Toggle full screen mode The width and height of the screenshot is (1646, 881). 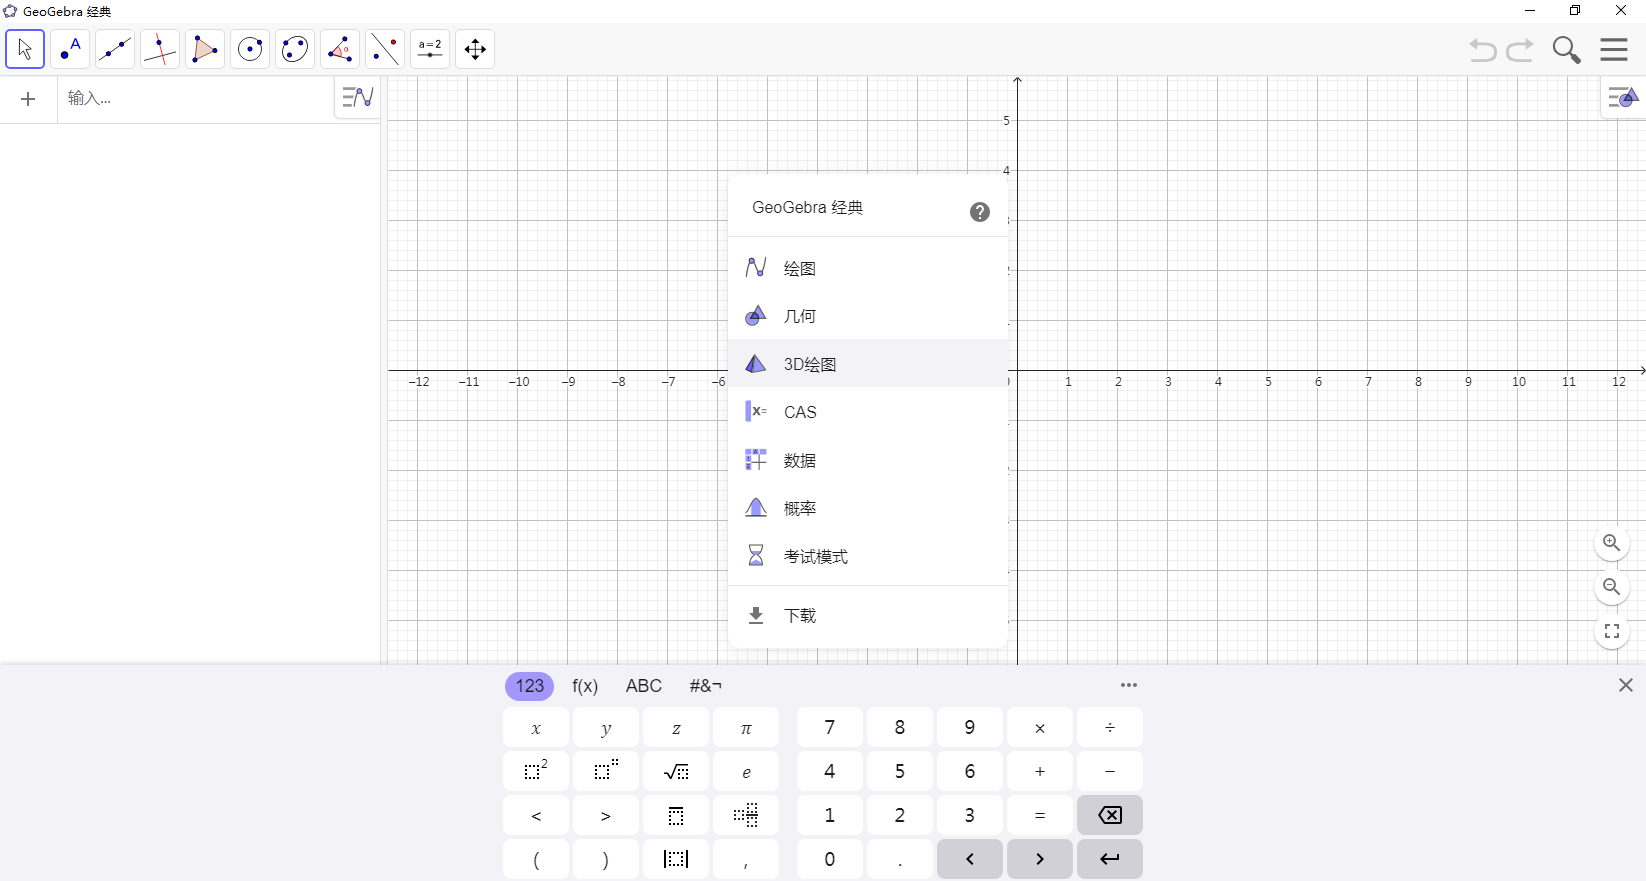(x=1611, y=631)
